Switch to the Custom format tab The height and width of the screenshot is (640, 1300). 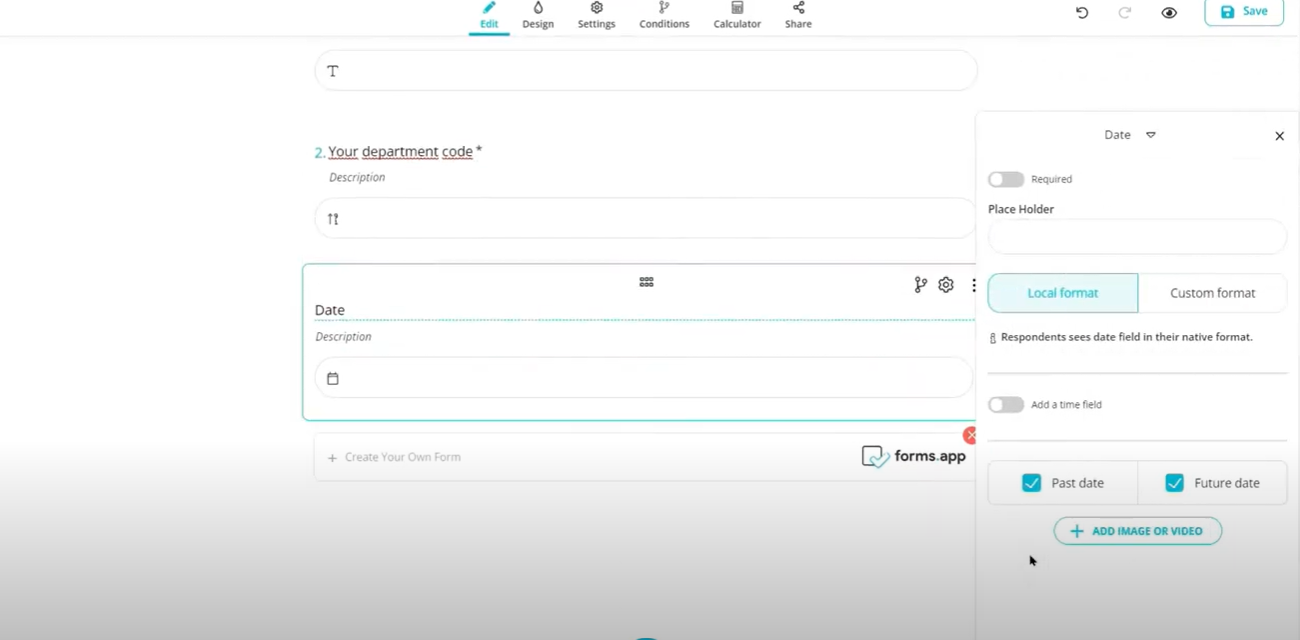coord(1212,292)
